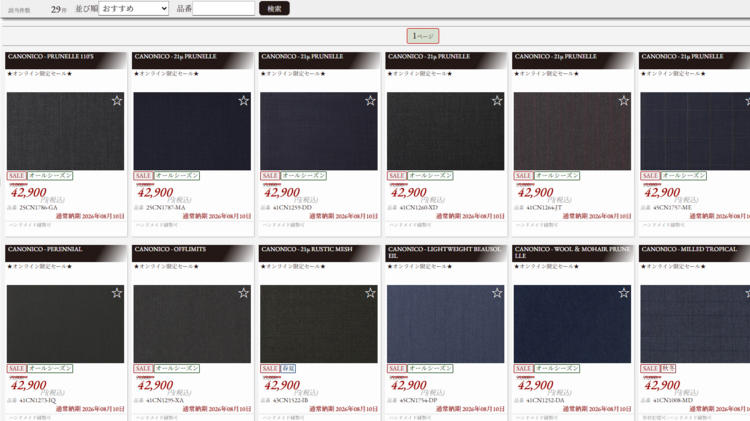Star the 41CN1264-JT striped fabric

[x=624, y=100]
